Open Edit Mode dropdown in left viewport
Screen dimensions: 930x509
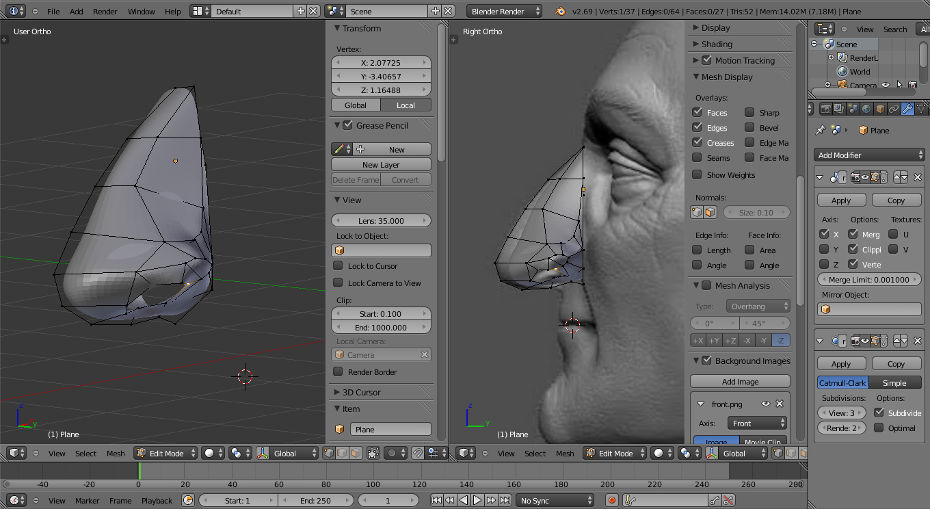click(x=165, y=453)
